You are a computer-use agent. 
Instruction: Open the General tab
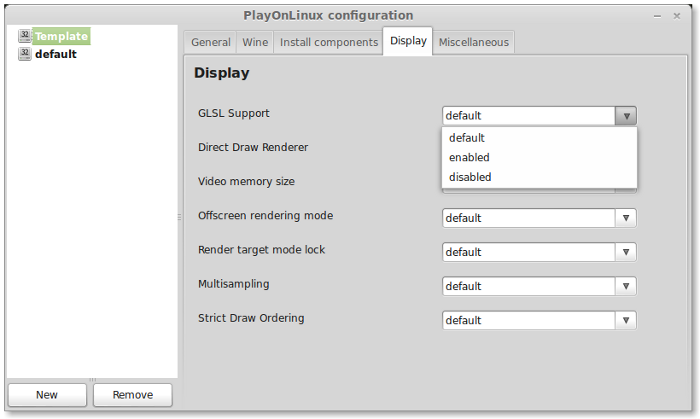pyautogui.click(x=211, y=42)
